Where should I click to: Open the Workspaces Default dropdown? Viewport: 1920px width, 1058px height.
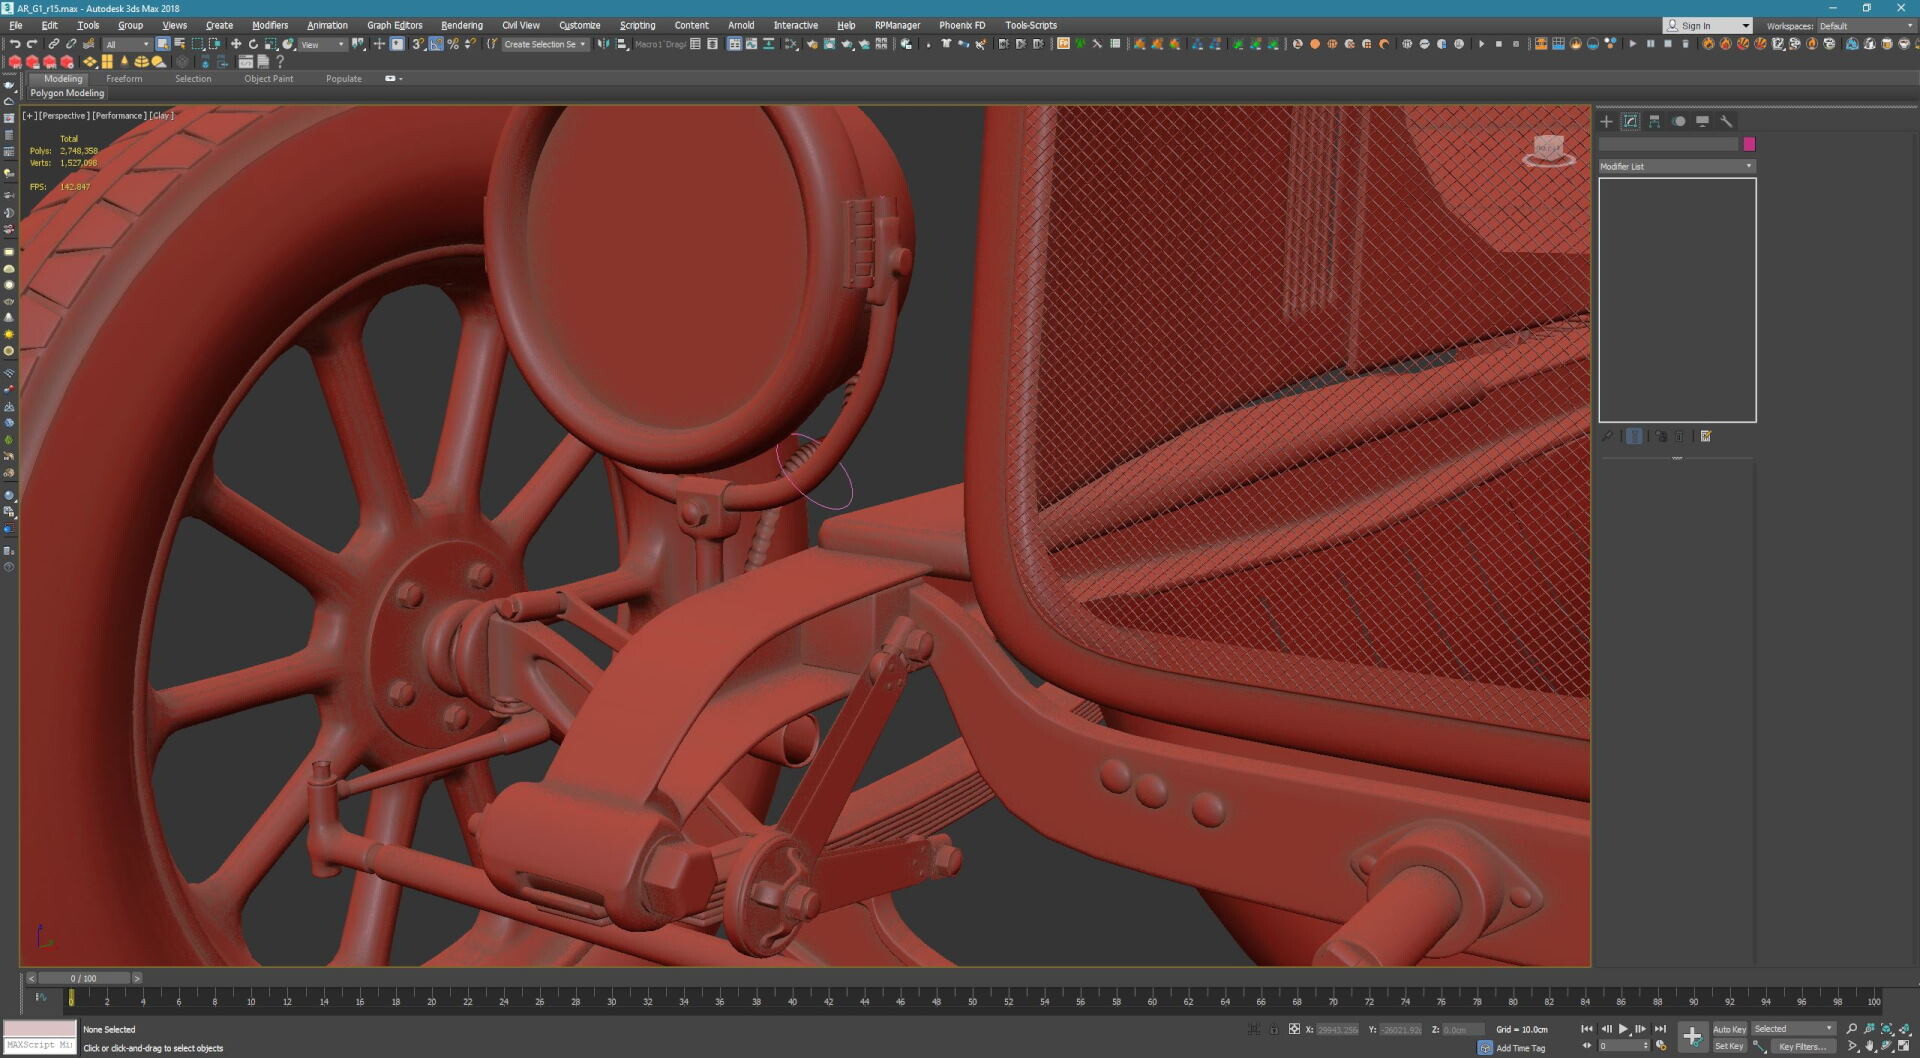click(1865, 26)
